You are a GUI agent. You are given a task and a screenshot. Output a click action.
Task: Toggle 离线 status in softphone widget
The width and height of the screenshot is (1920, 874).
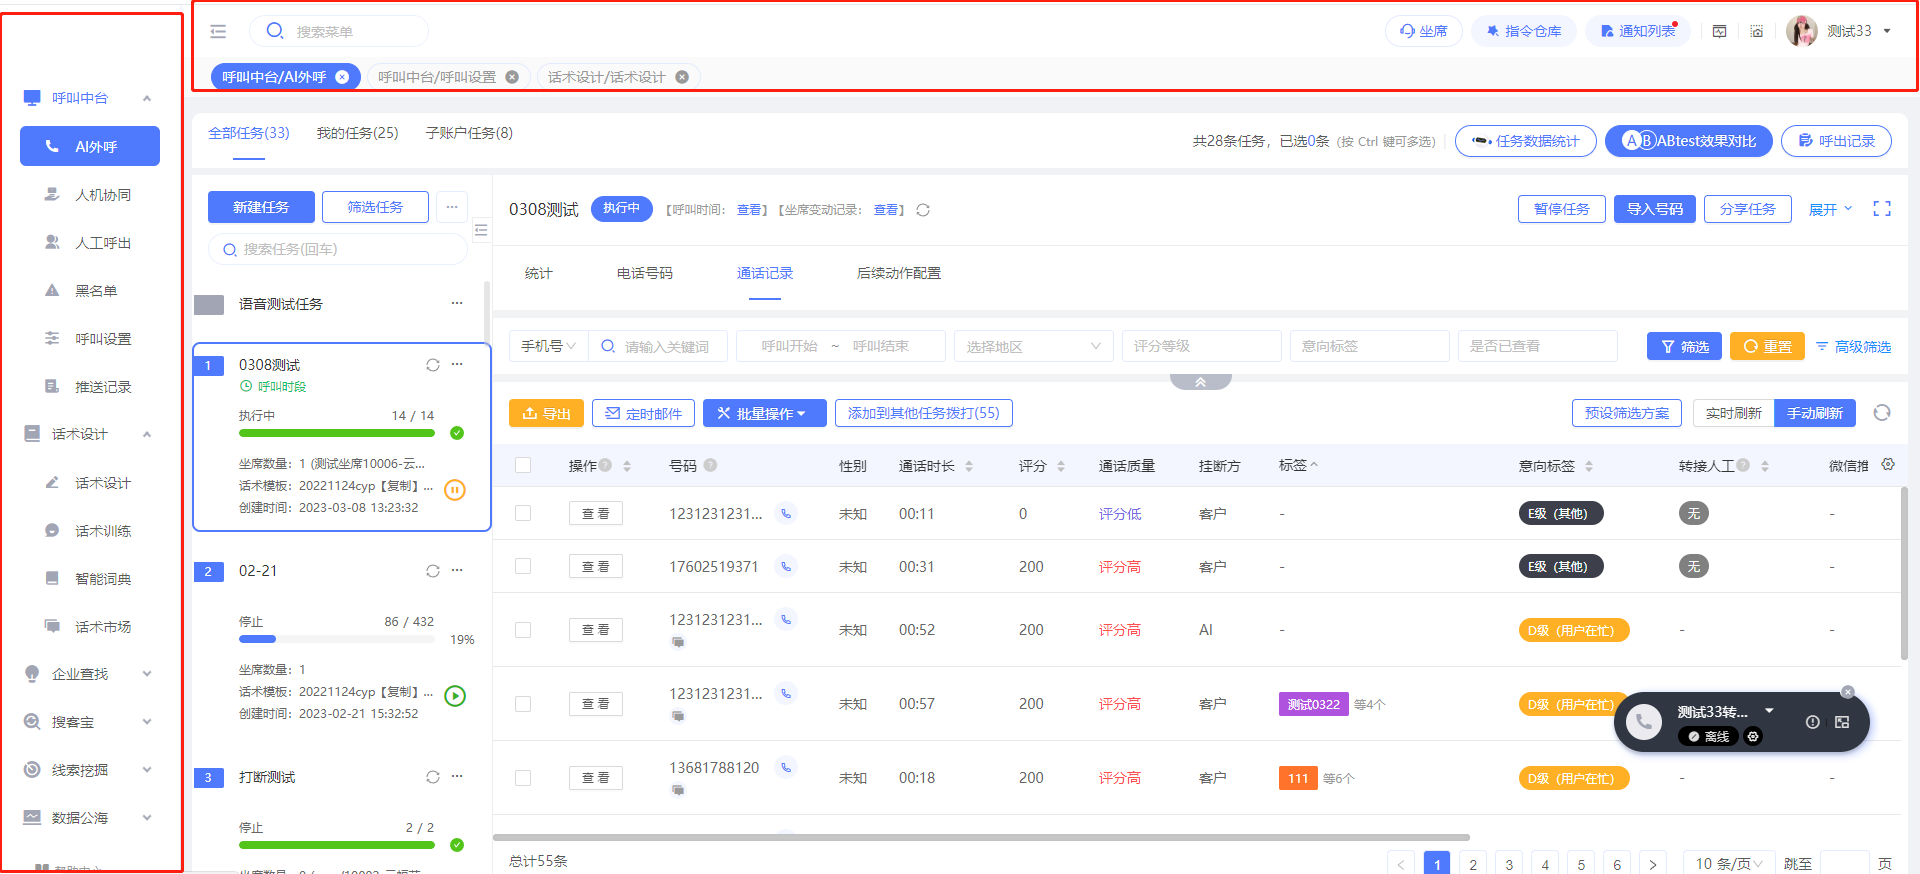[x=1709, y=737]
